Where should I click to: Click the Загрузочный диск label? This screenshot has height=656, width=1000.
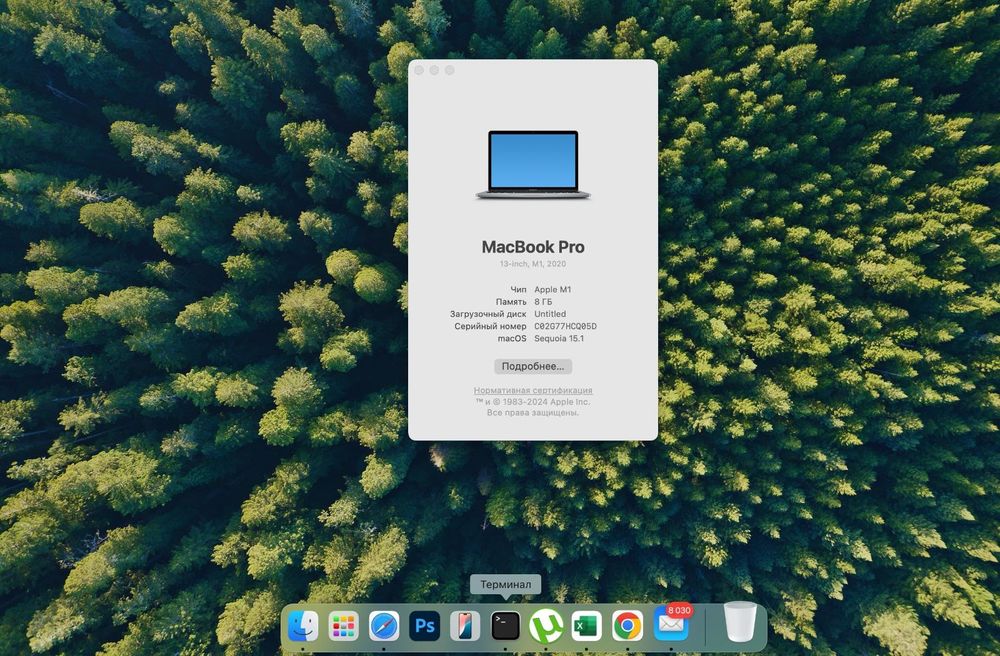(x=488, y=314)
